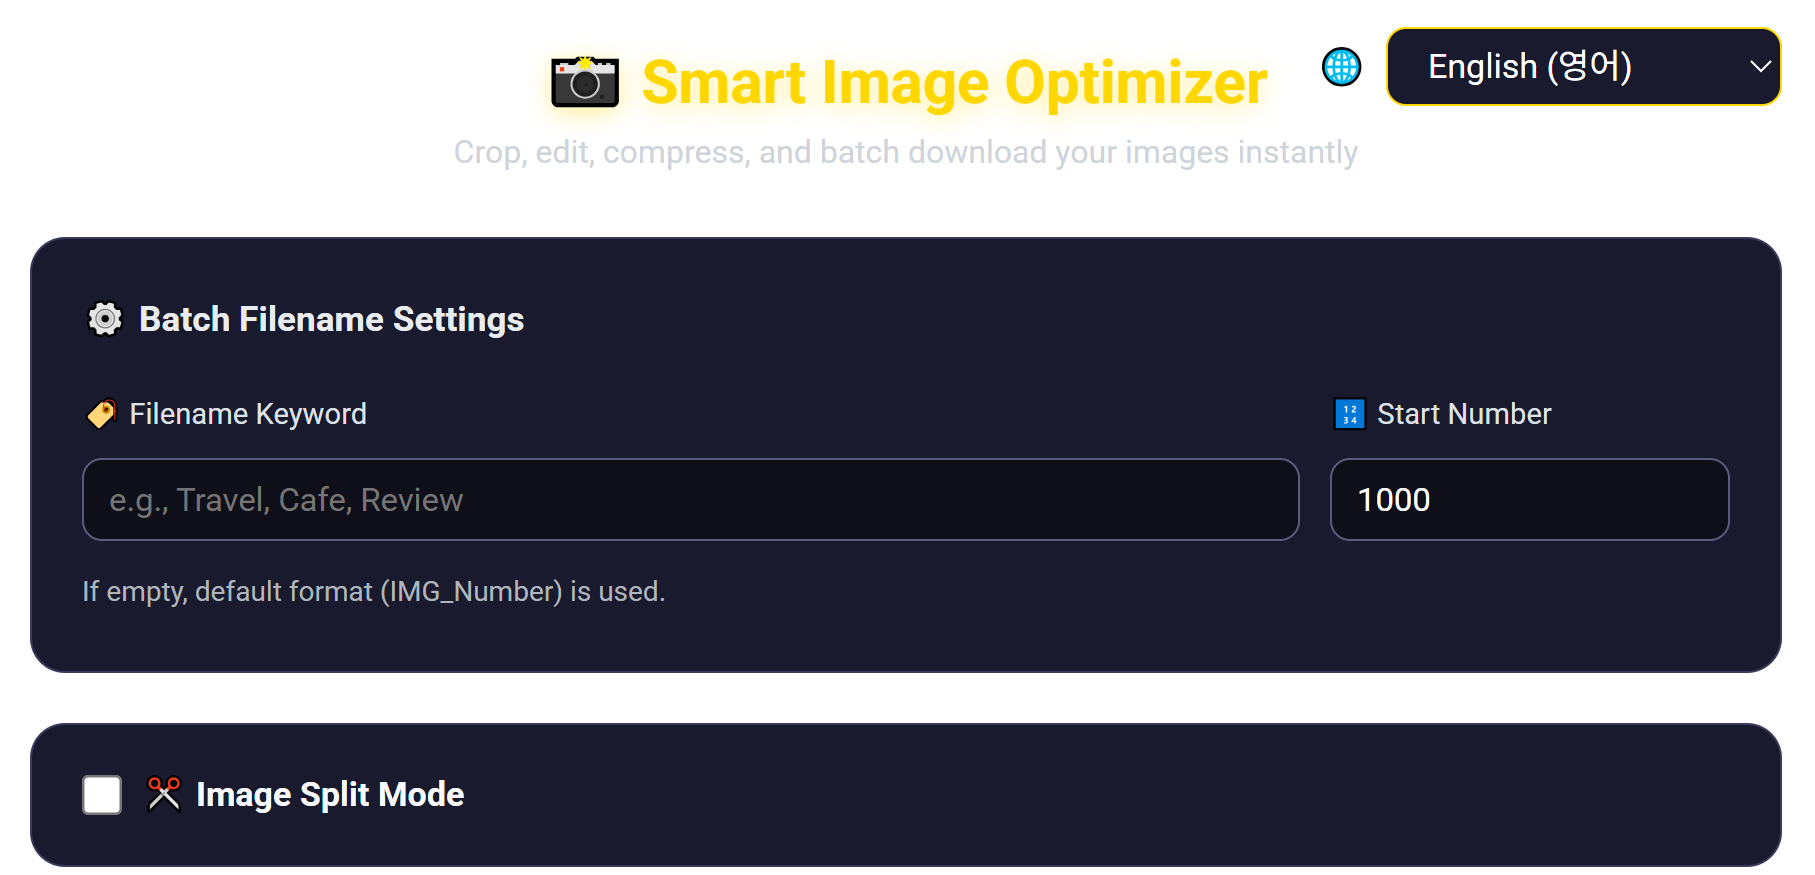Click the numbers icon beside Start Number
1815x875 pixels.
1349,413
